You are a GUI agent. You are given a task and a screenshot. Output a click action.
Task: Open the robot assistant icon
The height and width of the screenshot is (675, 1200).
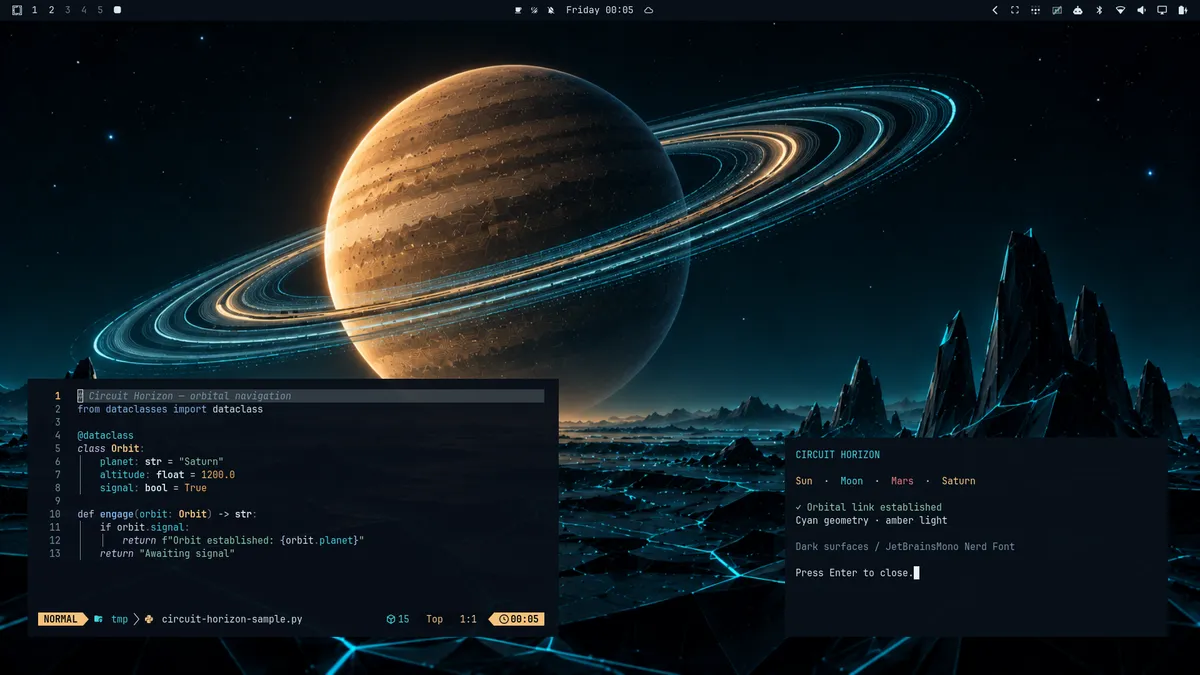(1078, 10)
